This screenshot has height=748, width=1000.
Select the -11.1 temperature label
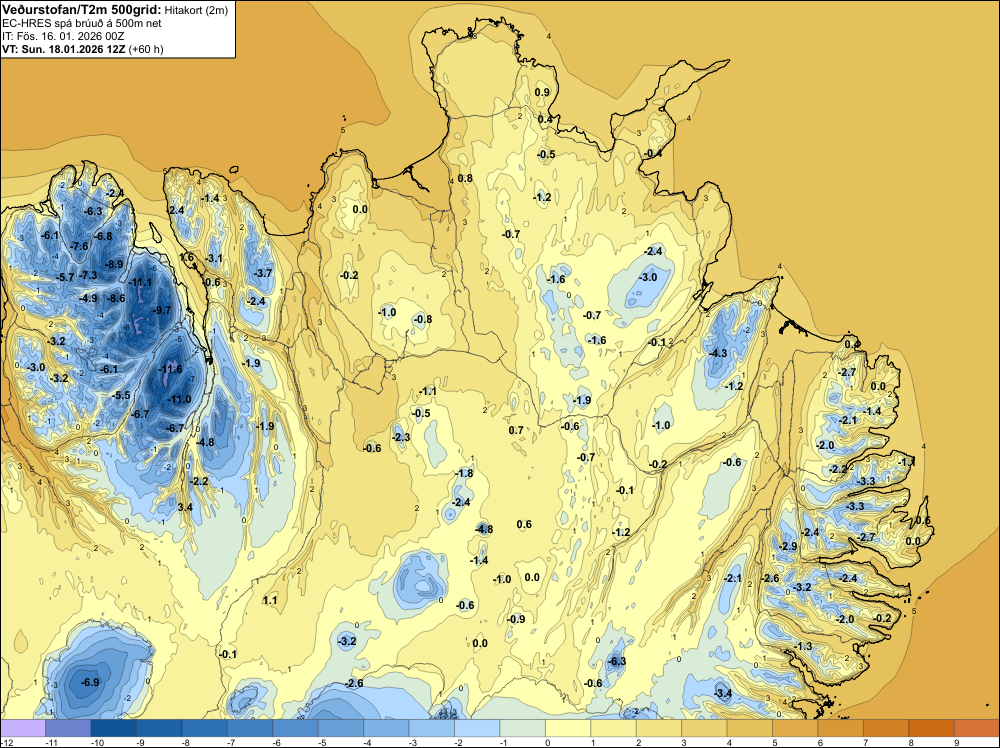point(140,282)
